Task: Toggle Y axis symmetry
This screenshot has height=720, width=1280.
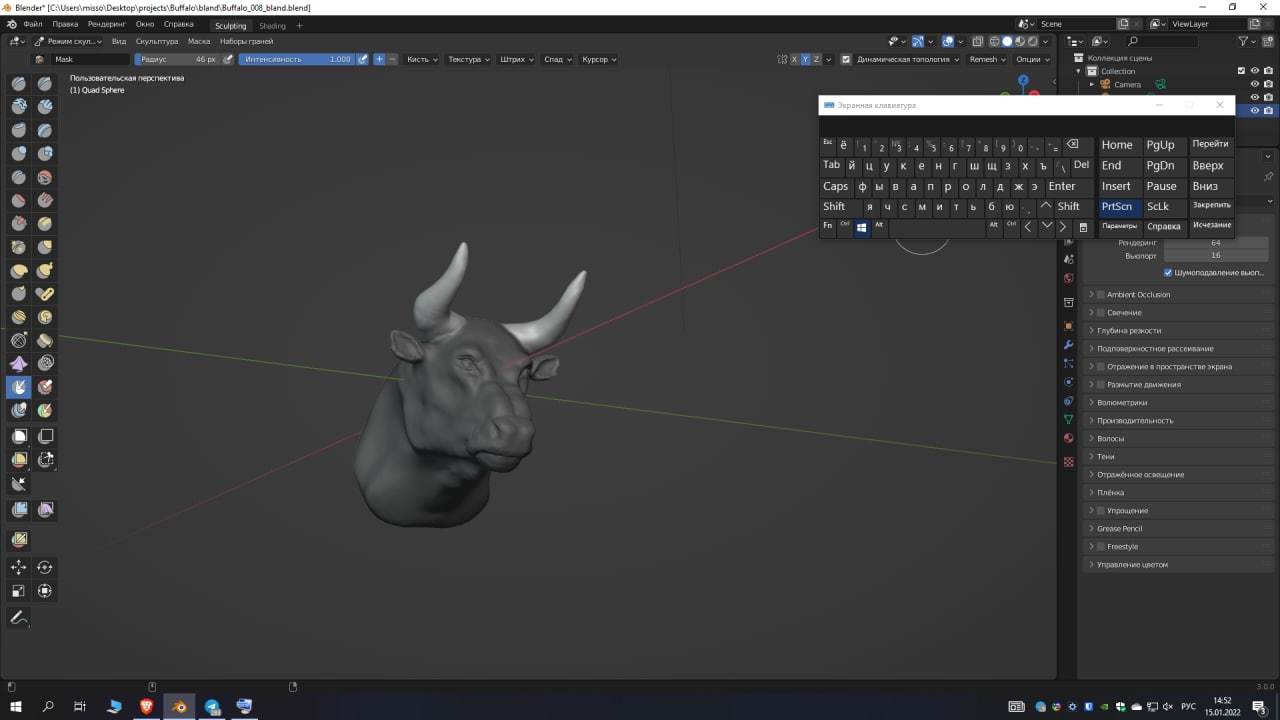Action: coord(806,59)
